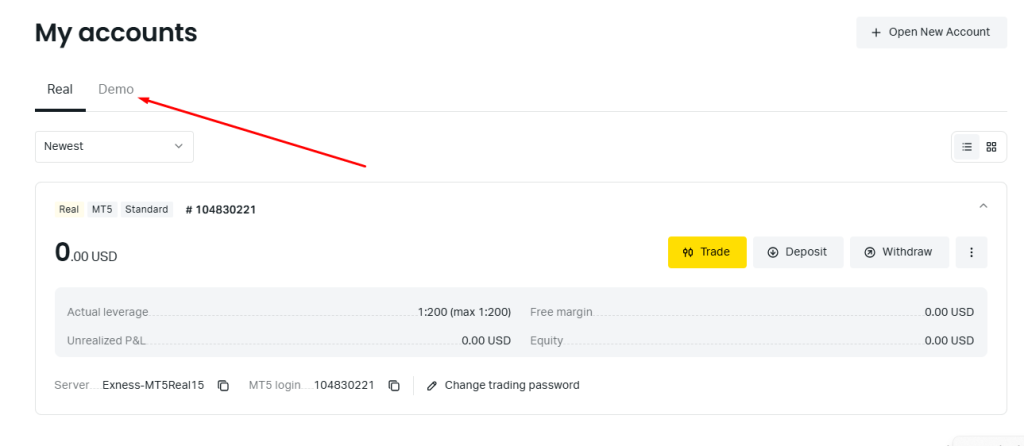Image resolution: width=1024 pixels, height=446 pixels.
Task: Open the Newest sort dropdown
Action: 114,146
